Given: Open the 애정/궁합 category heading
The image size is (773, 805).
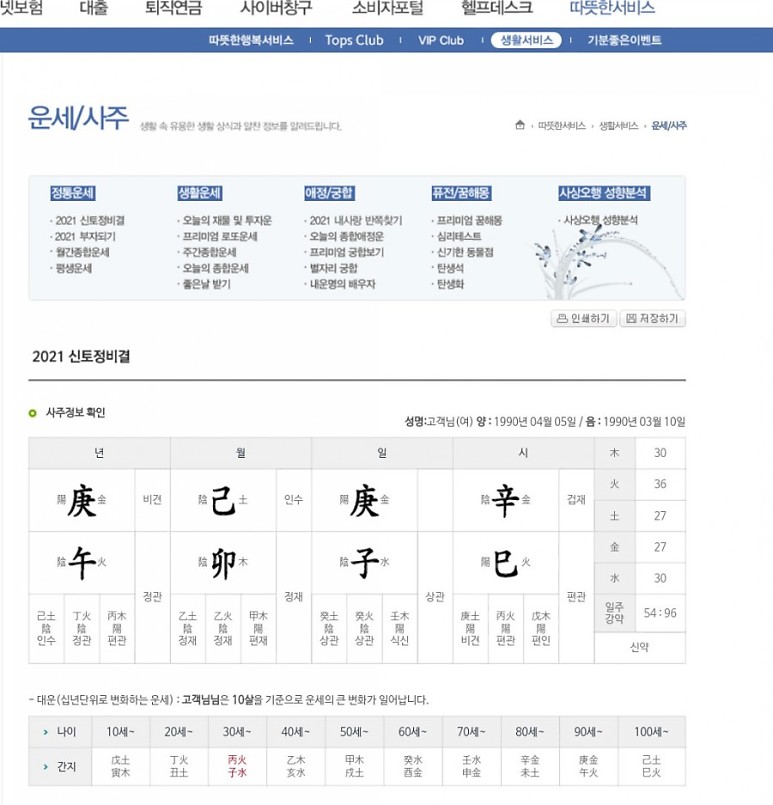Looking at the screenshot, I should tap(329, 193).
